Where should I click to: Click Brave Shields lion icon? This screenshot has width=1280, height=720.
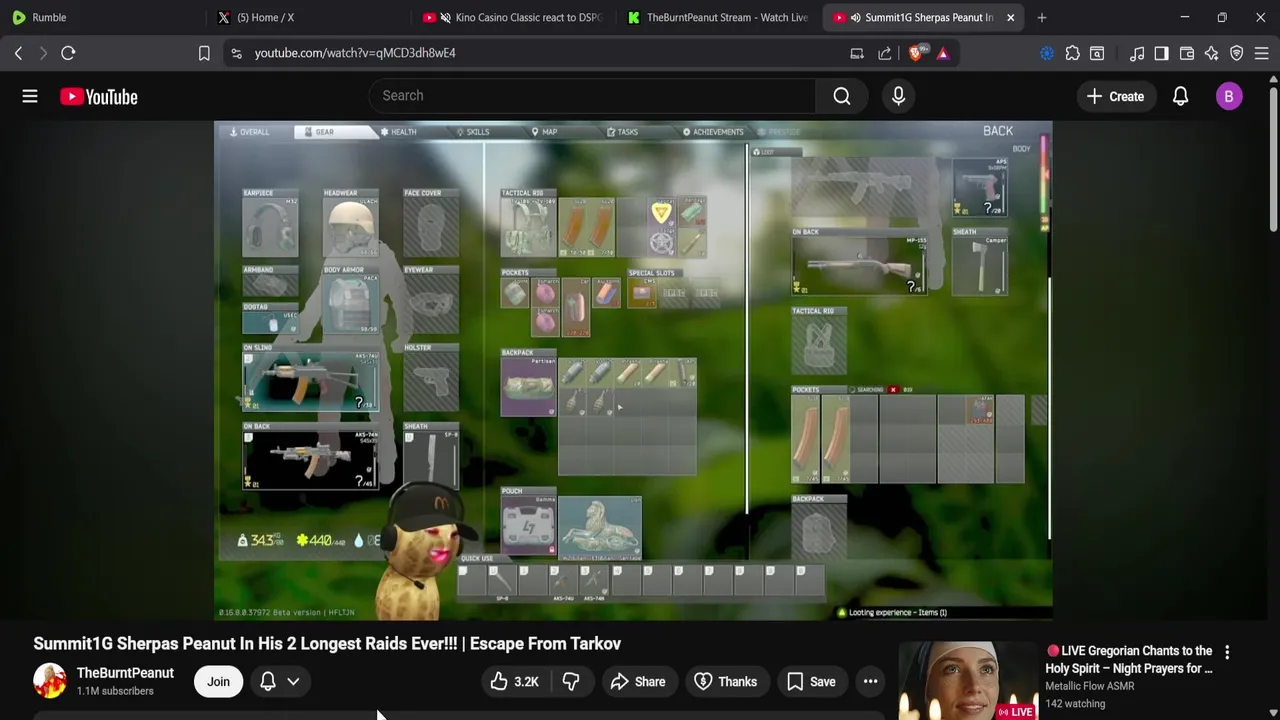[917, 53]
